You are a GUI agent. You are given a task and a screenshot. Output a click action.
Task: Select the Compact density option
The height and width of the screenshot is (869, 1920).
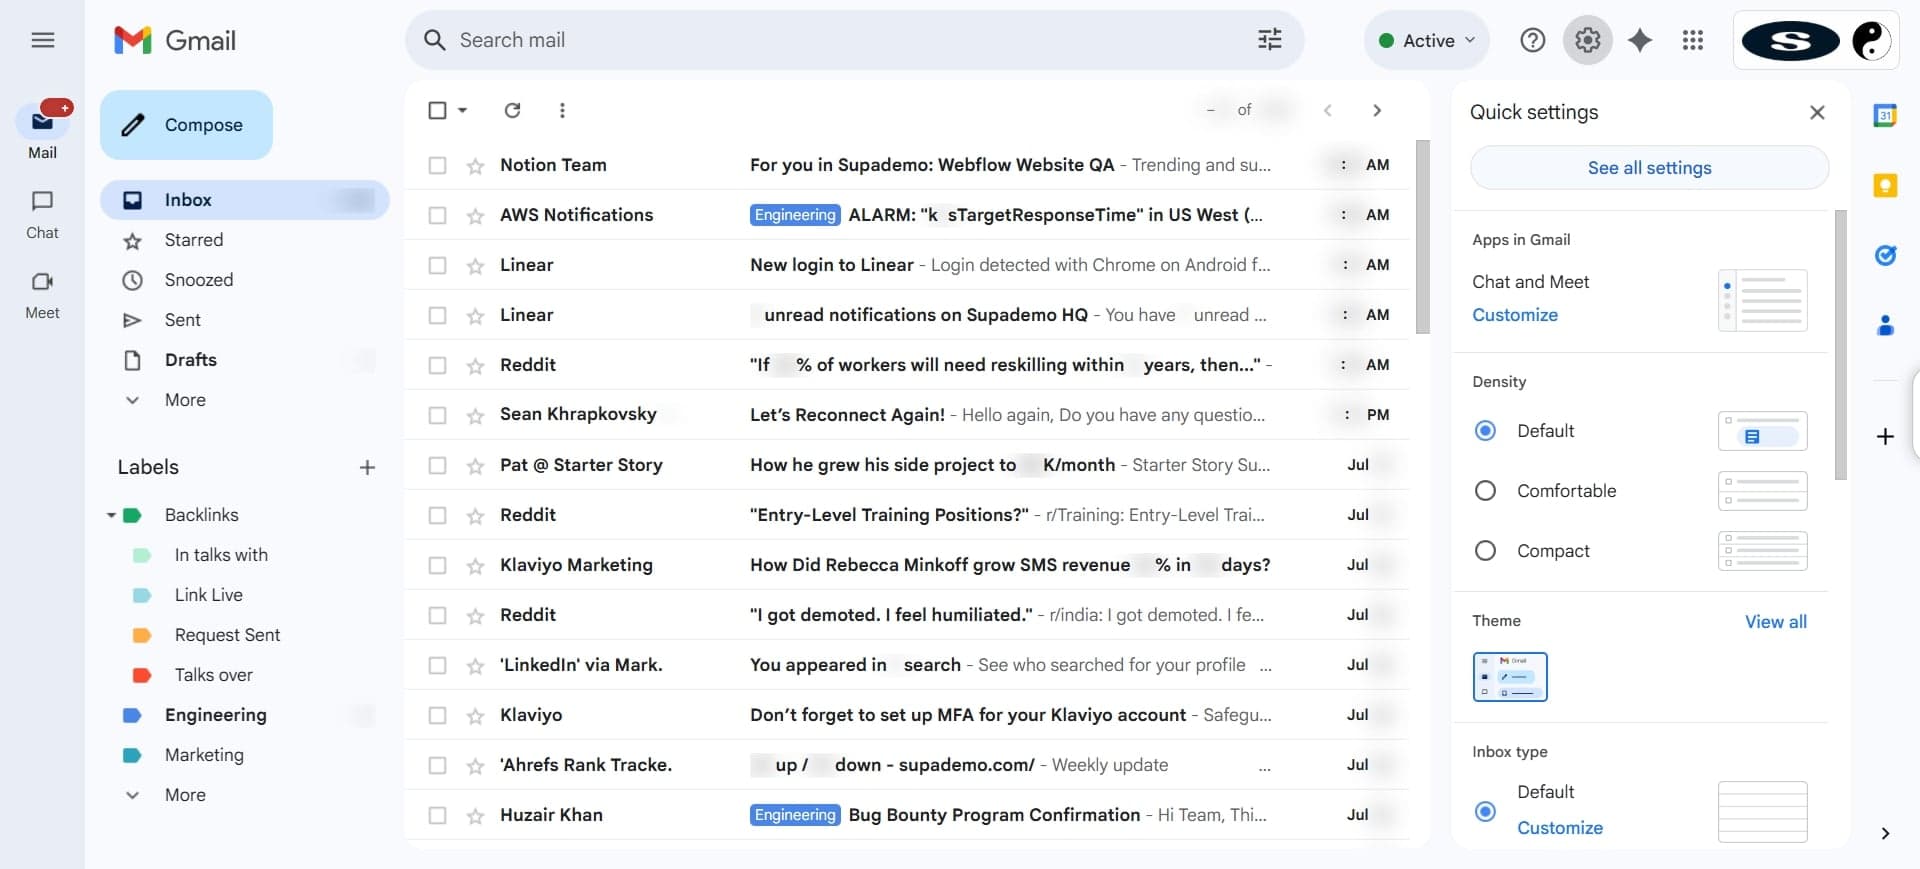point(1485,551)
